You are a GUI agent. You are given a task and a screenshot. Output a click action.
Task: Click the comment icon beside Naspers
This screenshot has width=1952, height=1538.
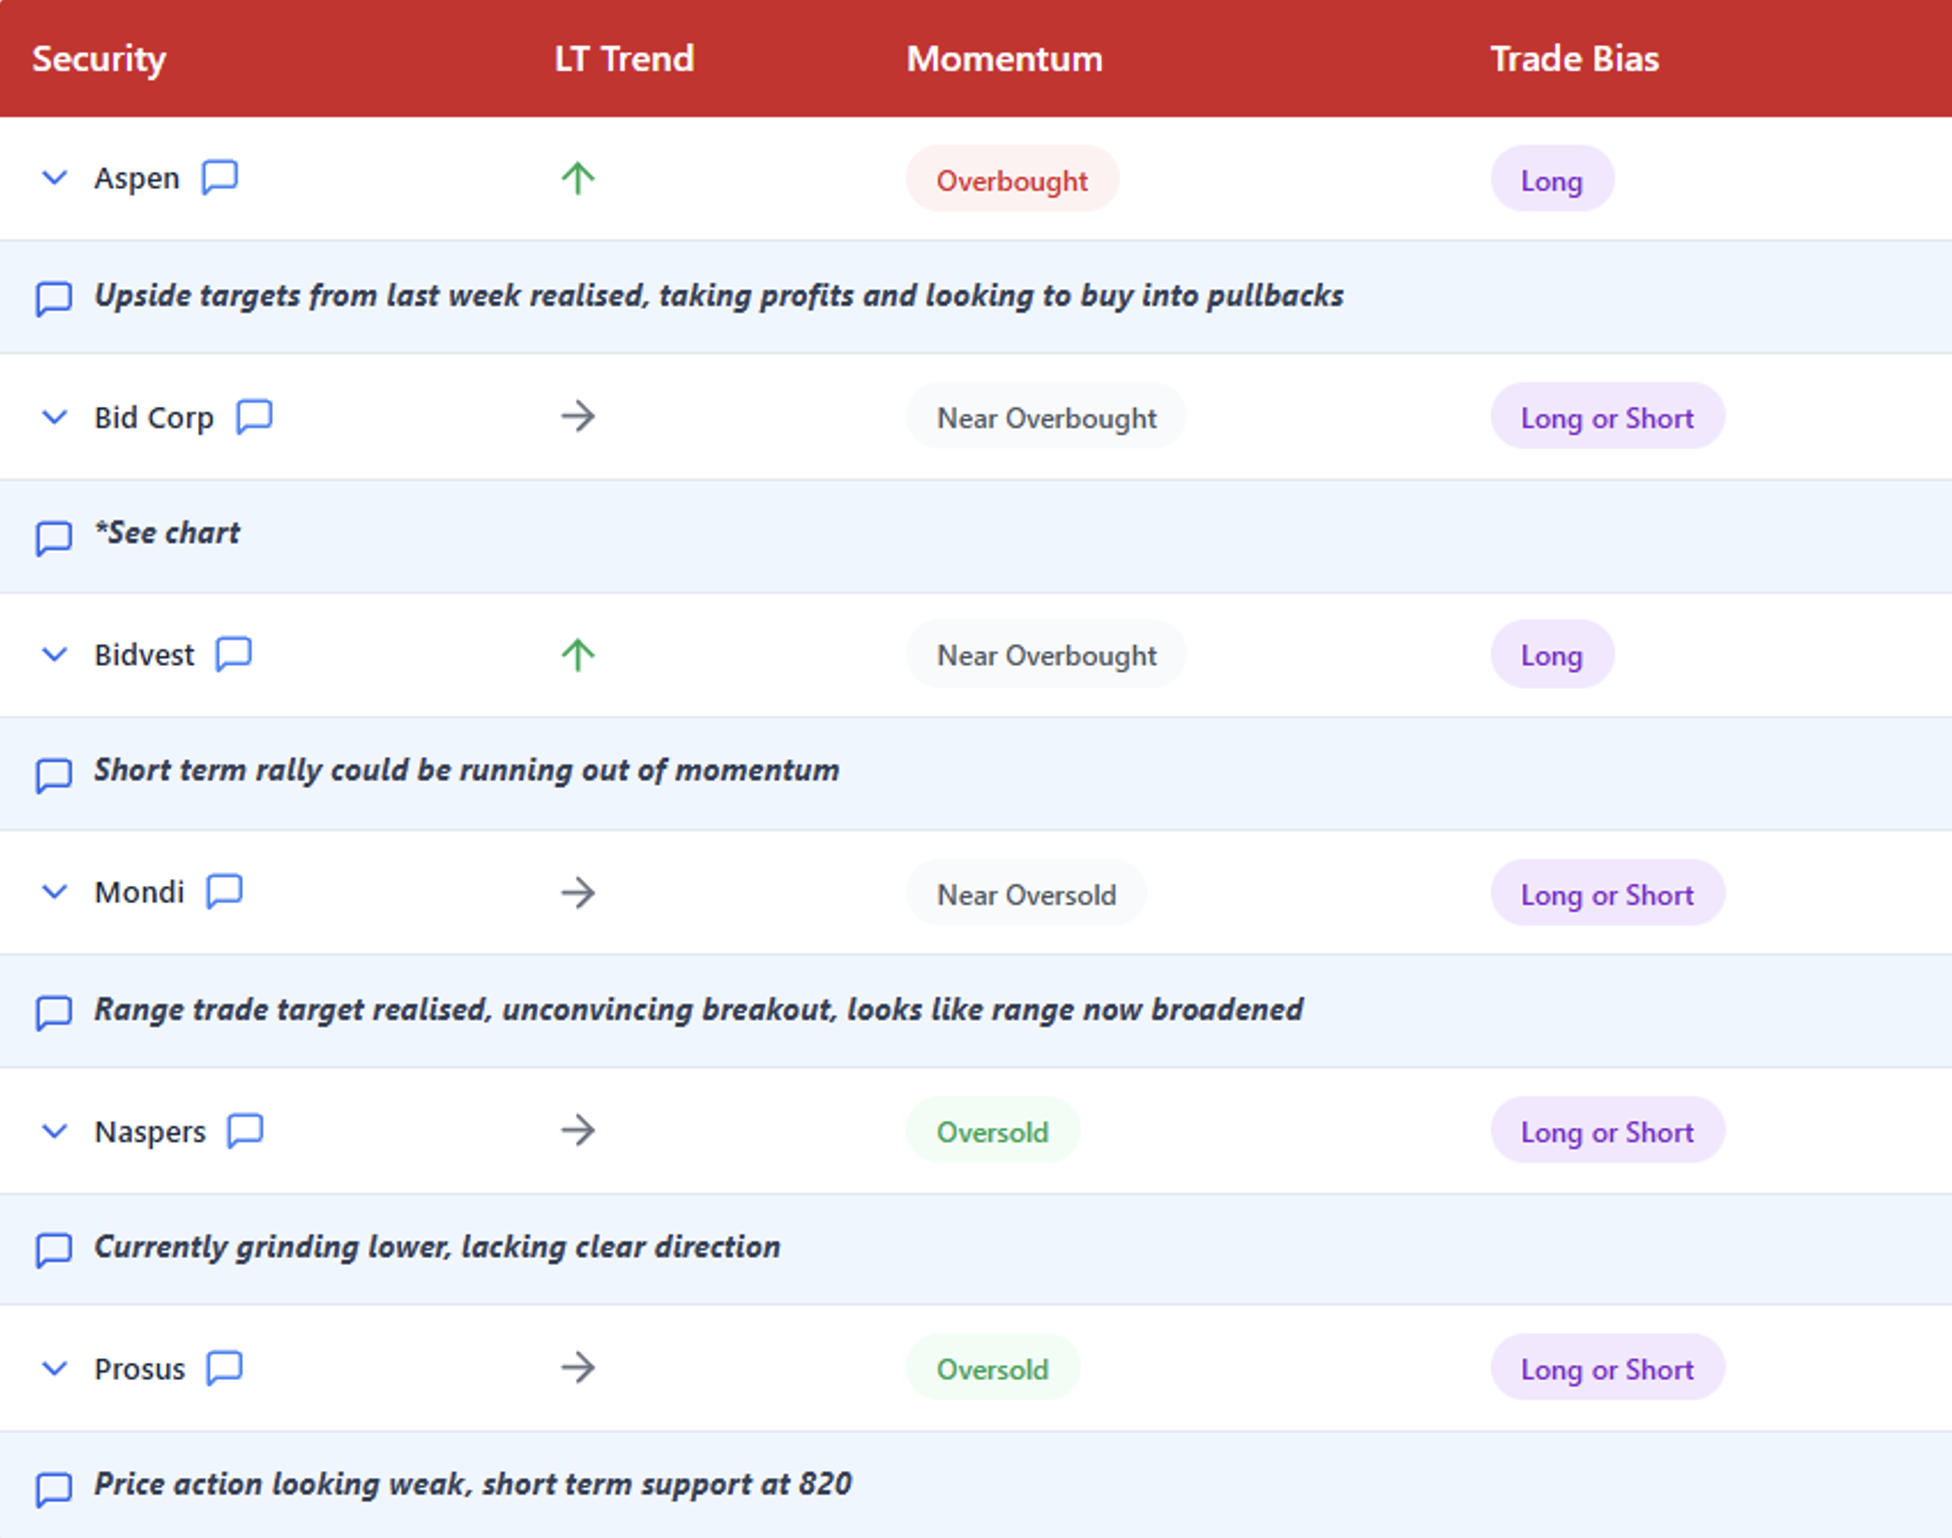pos(245,1131)
